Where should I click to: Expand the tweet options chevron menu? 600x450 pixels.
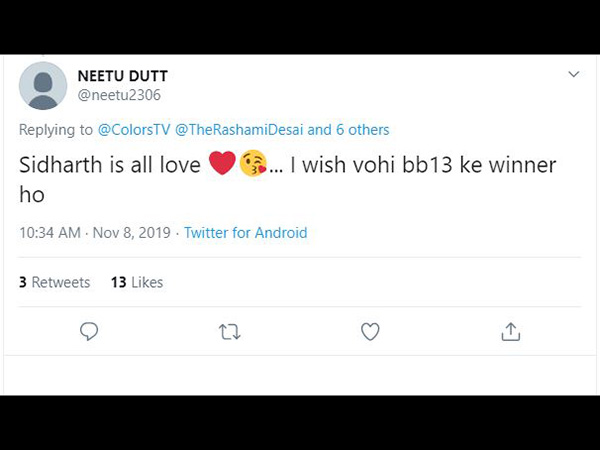click(x=574, y=74)
